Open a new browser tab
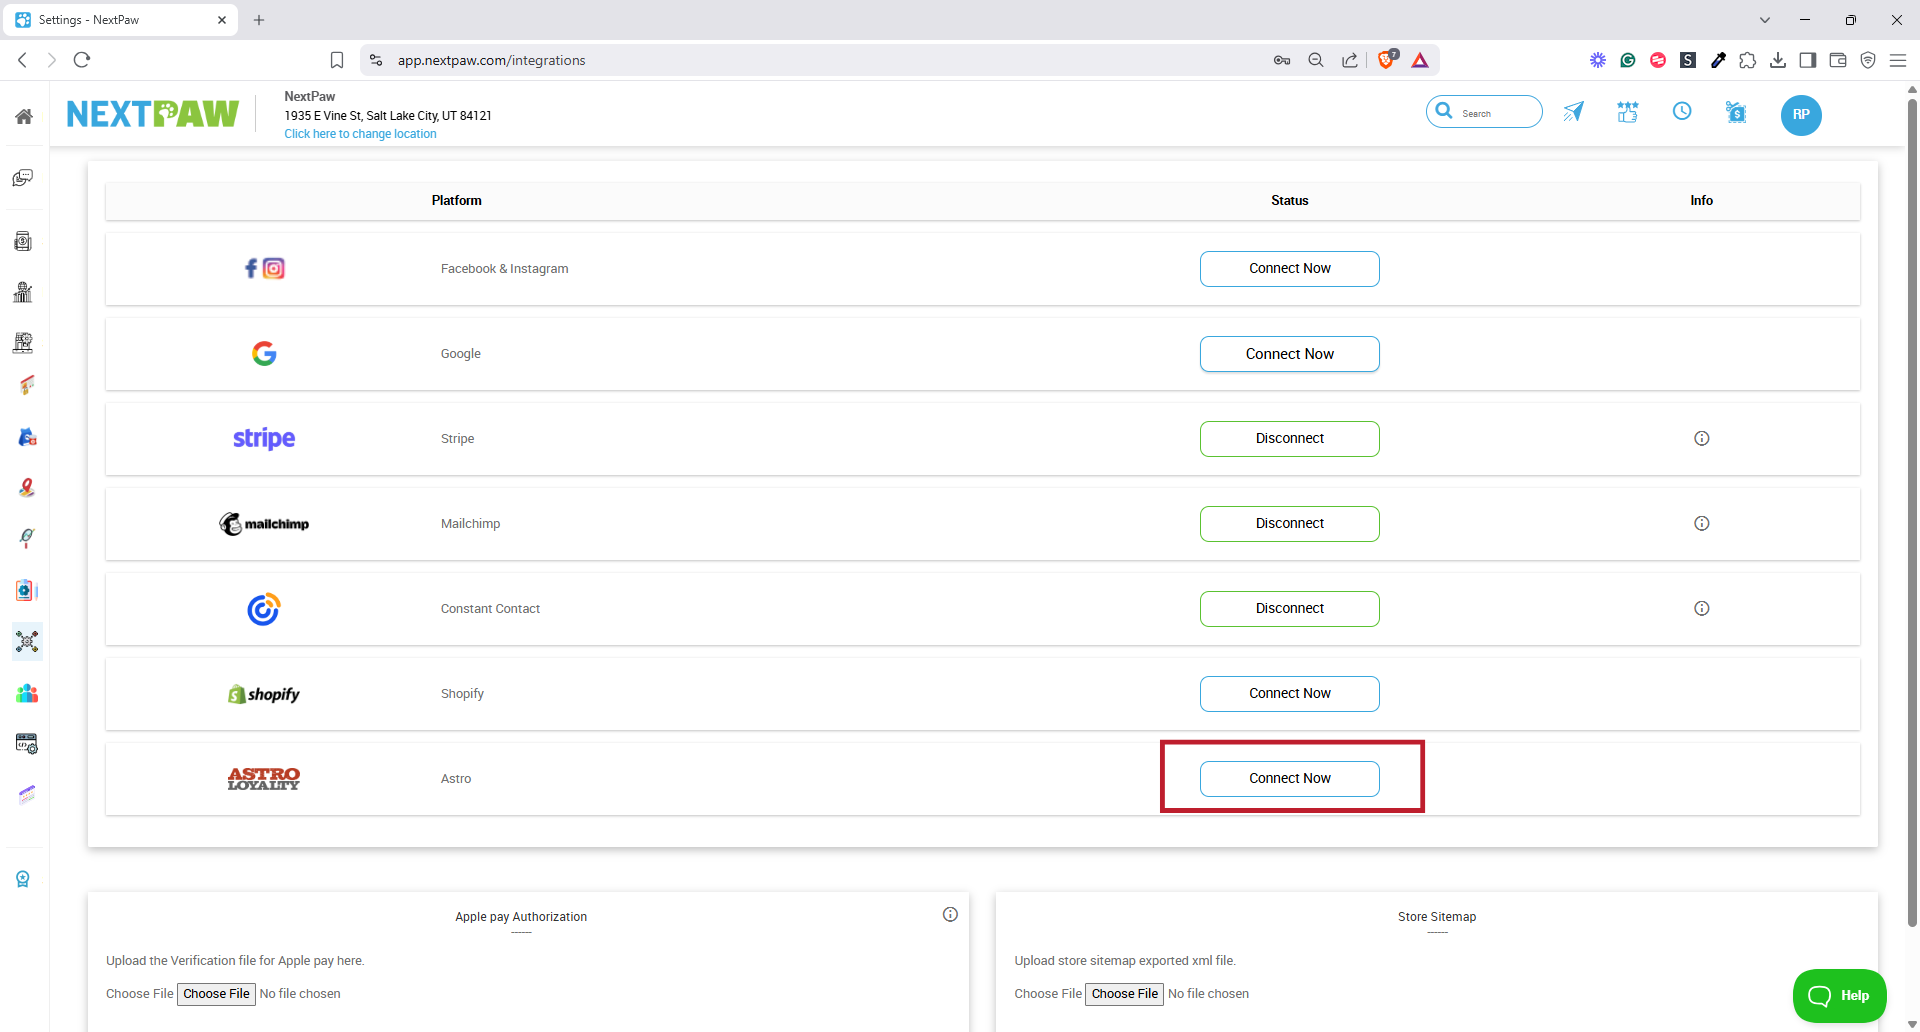The height and width of the screenshot is (1032, 1920). pyautogui.click(x=259, y=20)
